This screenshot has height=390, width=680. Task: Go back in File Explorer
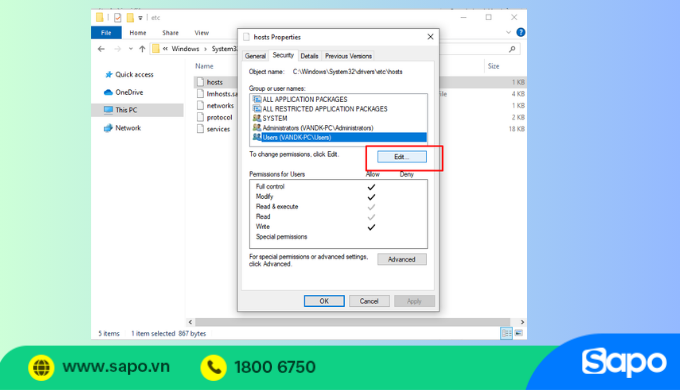point(101,49)
